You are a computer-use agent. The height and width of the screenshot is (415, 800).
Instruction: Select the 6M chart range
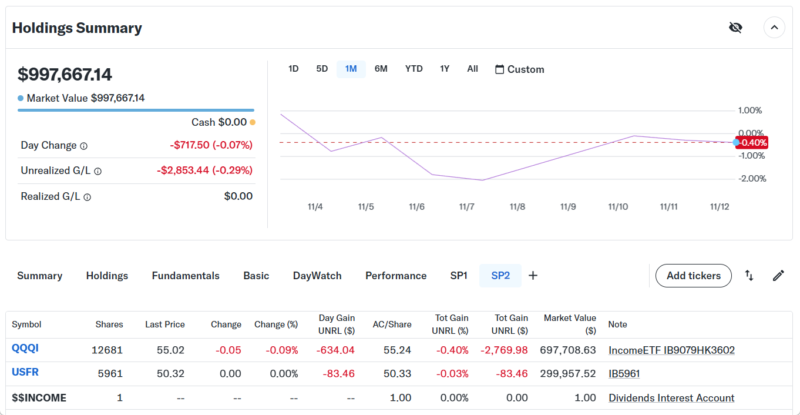381,69
